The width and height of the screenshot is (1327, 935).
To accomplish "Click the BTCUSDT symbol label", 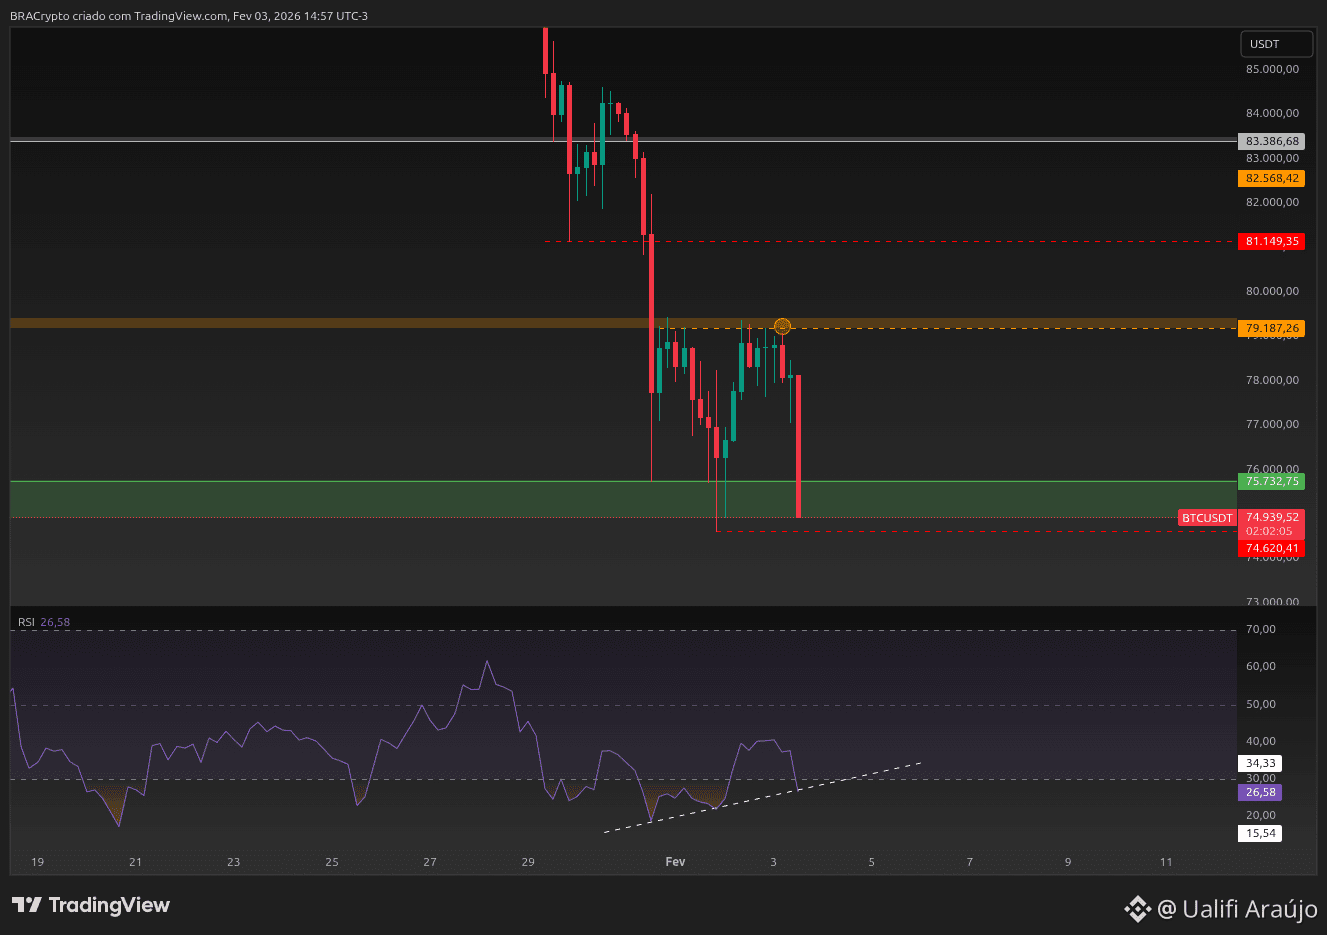I will click(x=1207, y=518).
